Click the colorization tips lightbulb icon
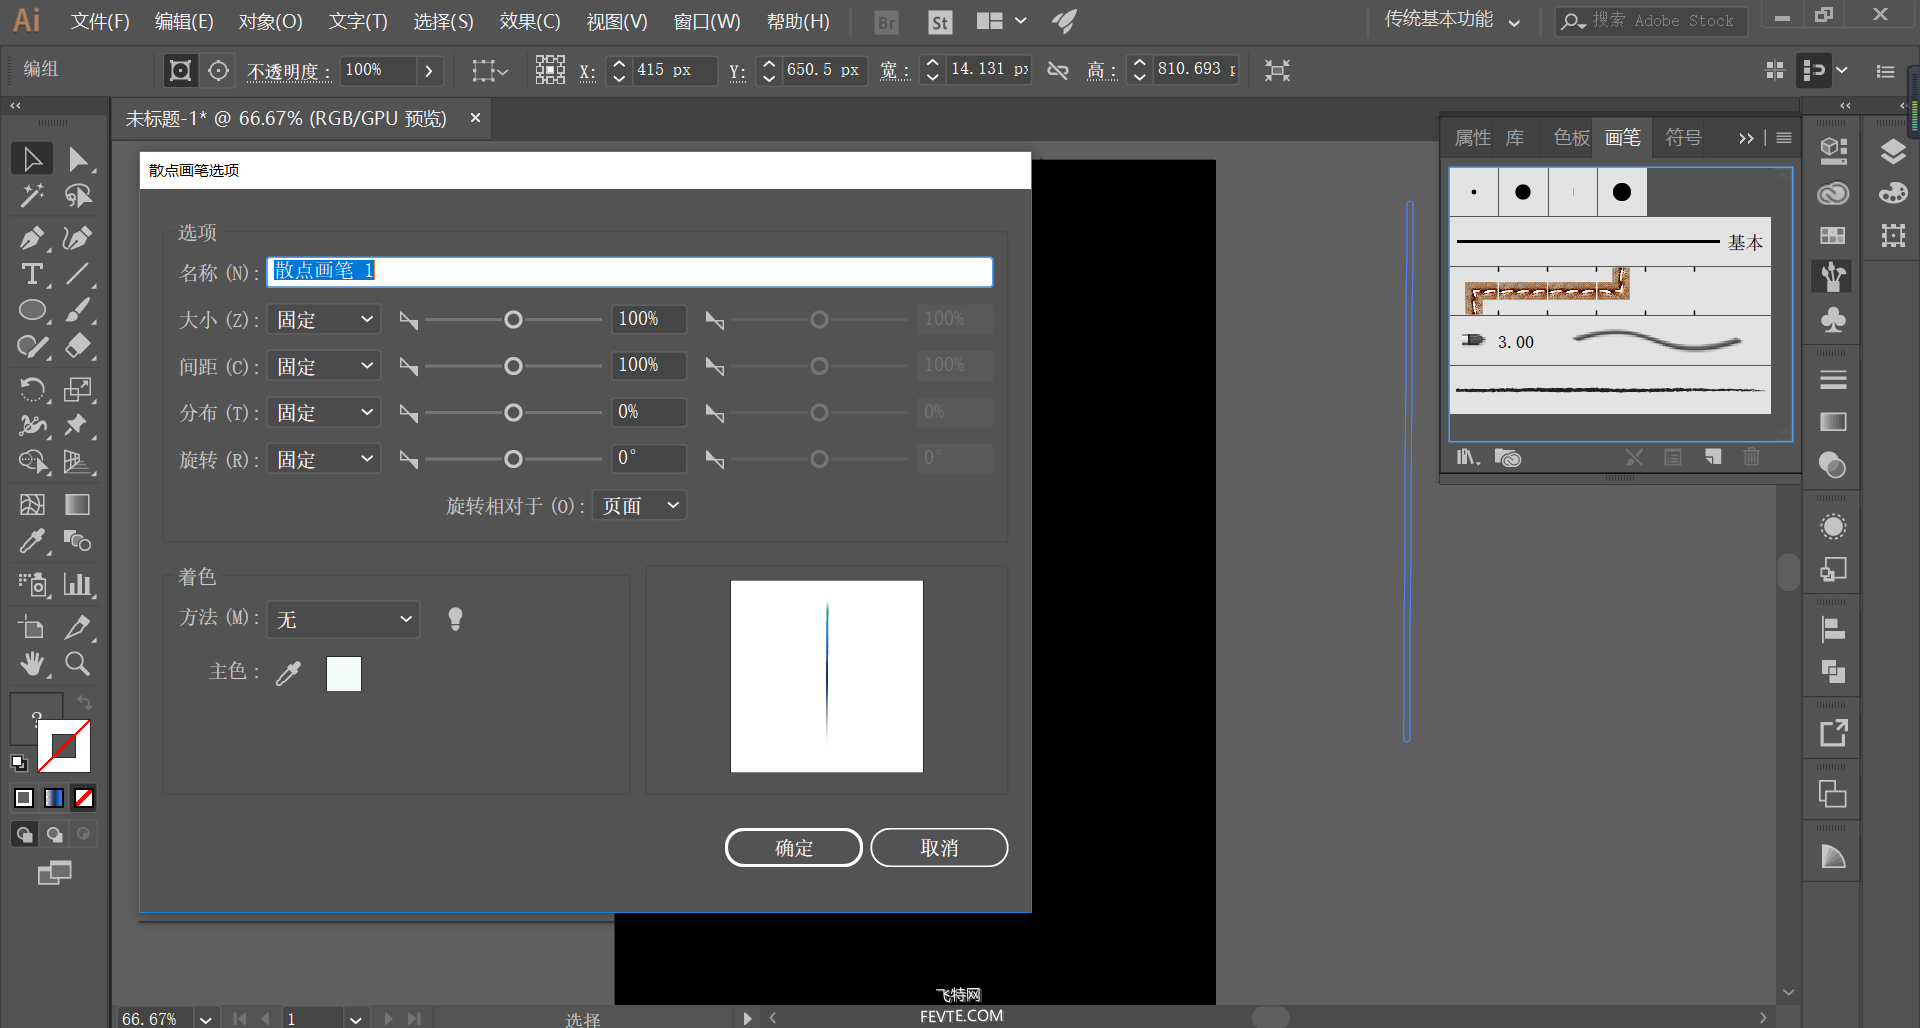1920x1028 pixels. [455, 619]
